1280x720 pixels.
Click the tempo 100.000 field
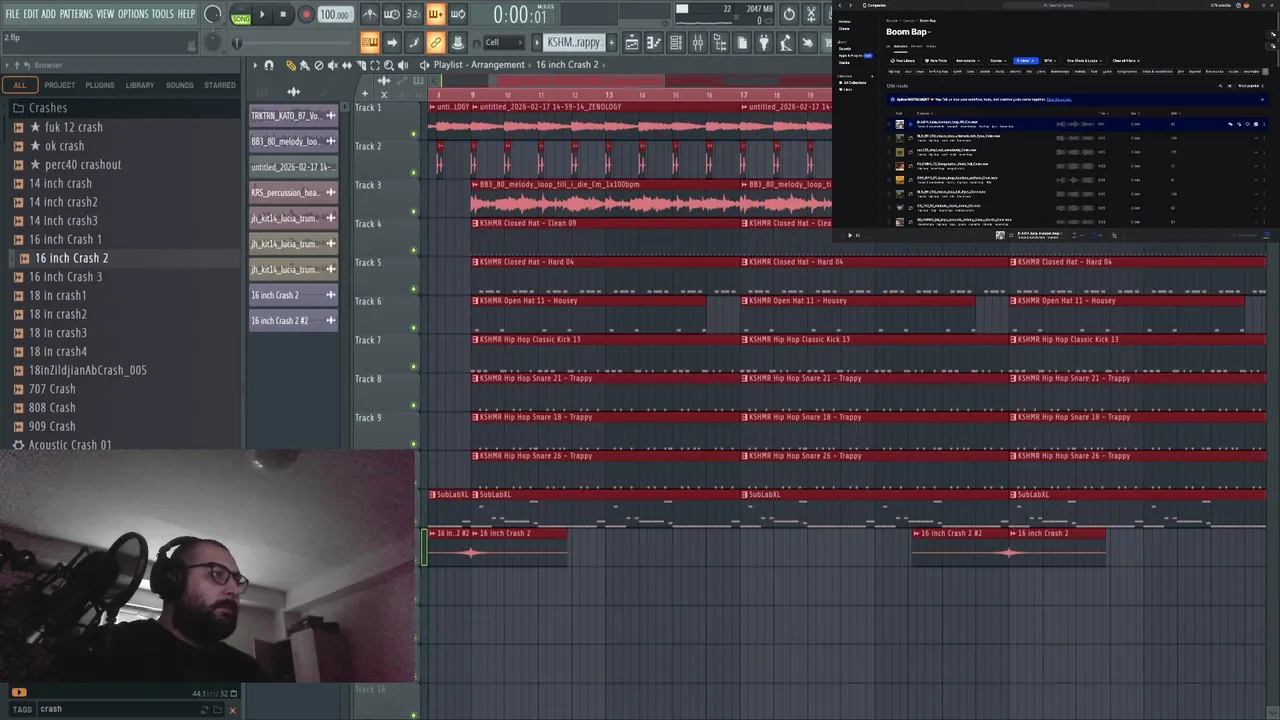(x=335, y=15)
